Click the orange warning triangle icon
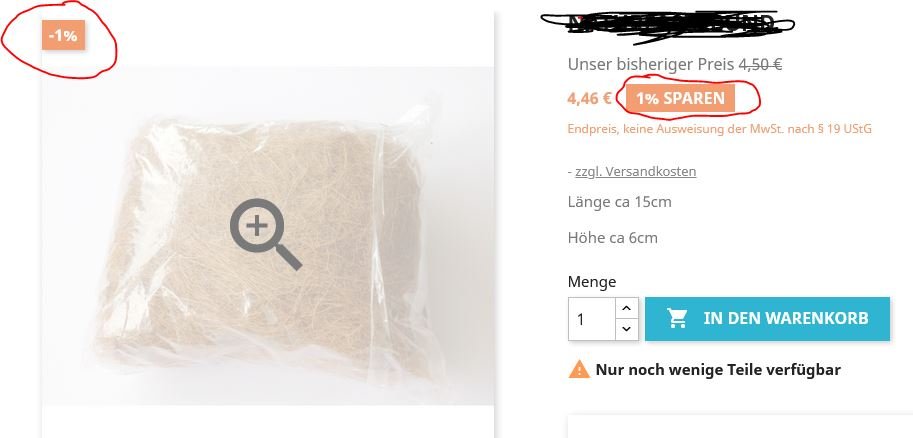The image size is (913, 438). click(x=579, y=369)
